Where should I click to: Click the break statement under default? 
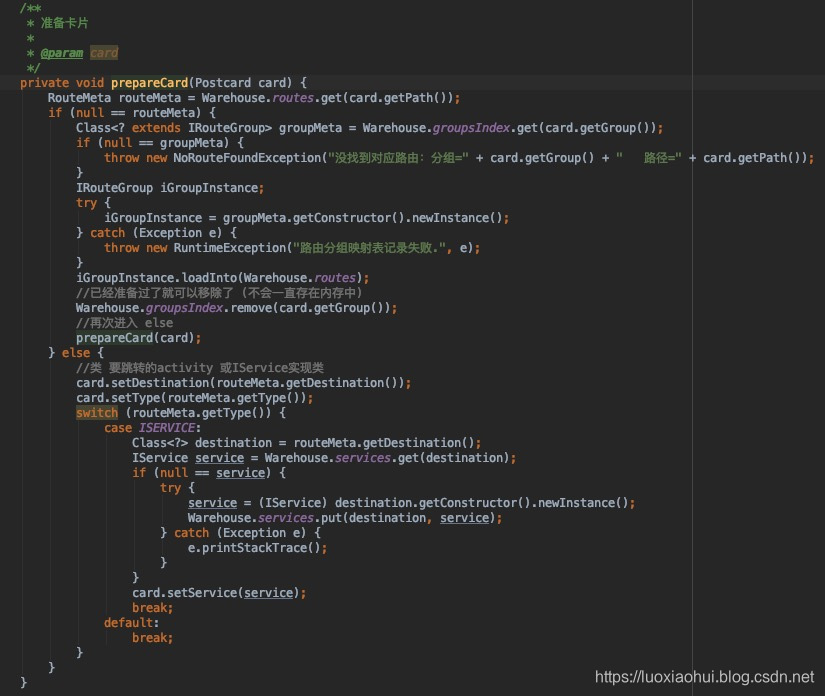[153, 638]
